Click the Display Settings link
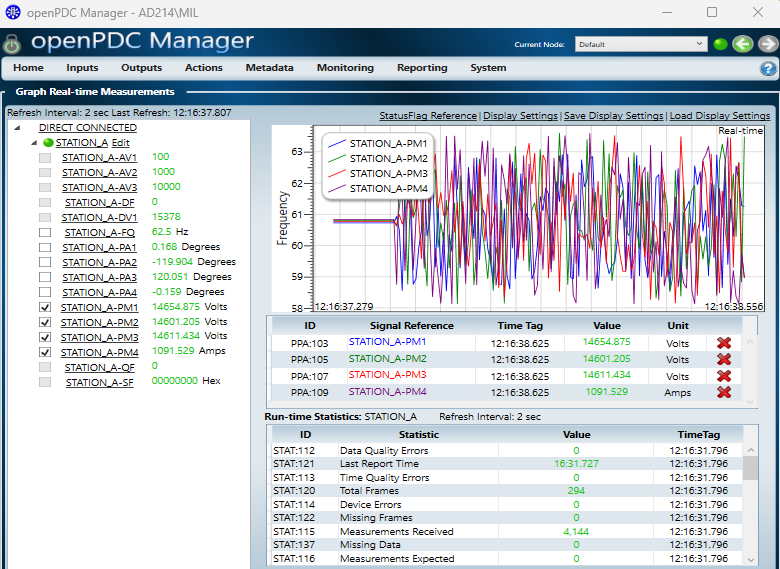Image resolution: width=780 pixels, height=569 pixels. (520, 116)
